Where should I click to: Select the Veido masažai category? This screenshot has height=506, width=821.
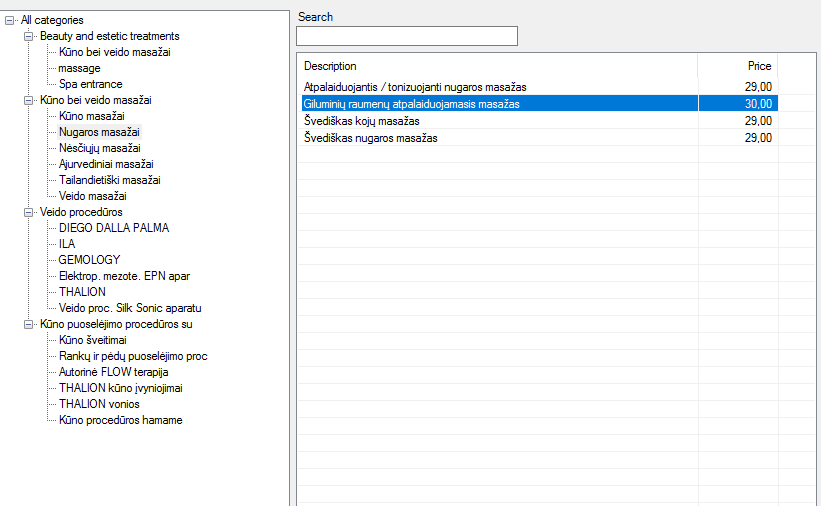pos(93,196)
